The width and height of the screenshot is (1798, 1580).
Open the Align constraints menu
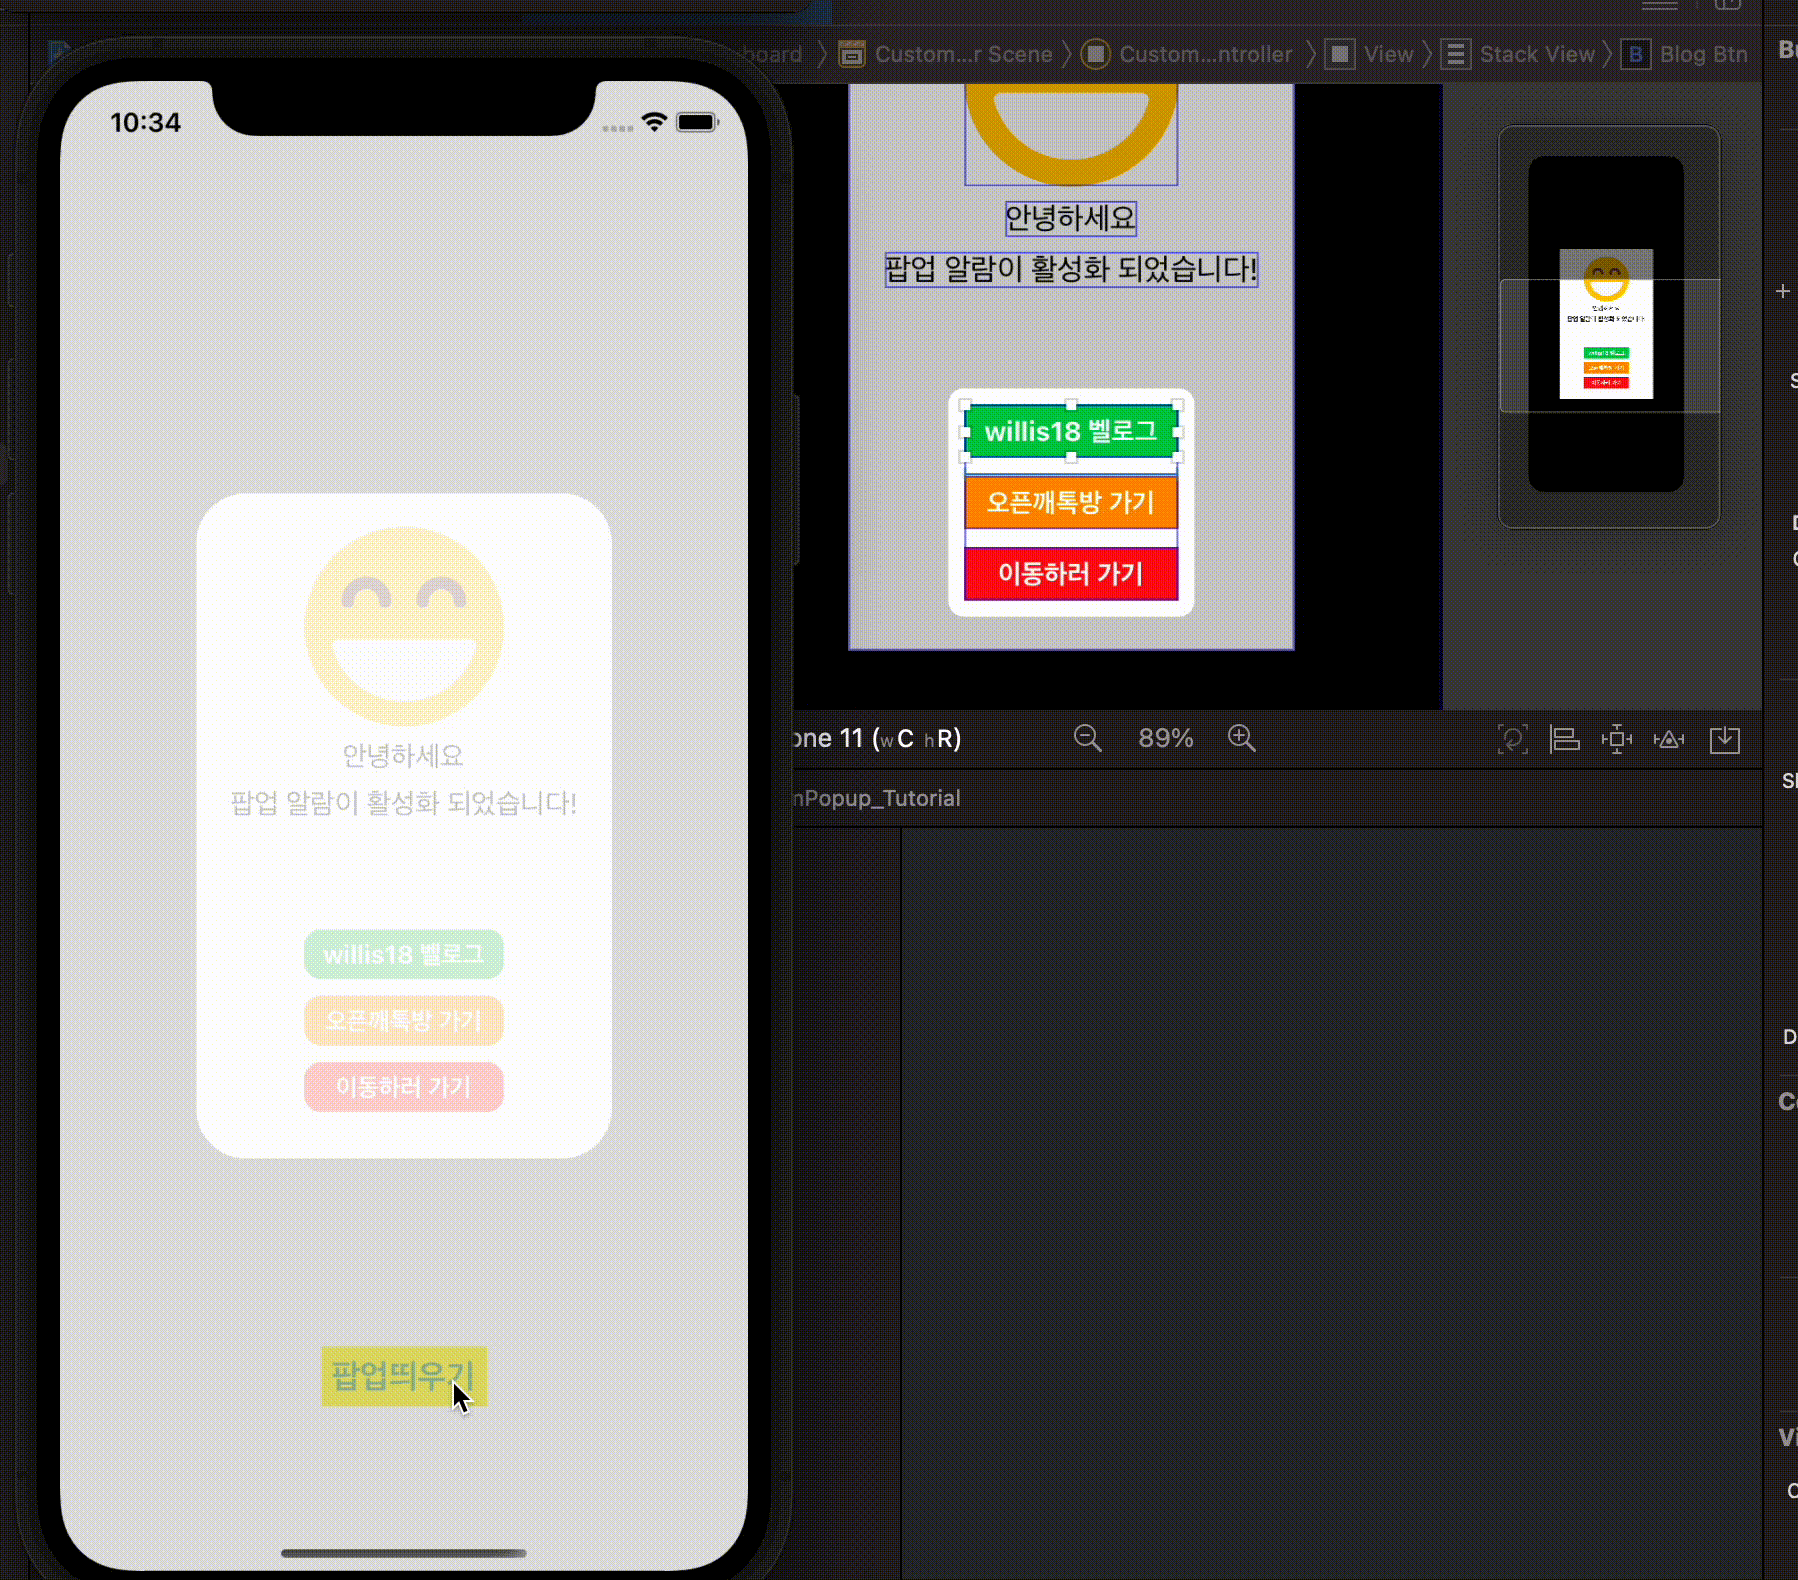tap(1564, 740)
